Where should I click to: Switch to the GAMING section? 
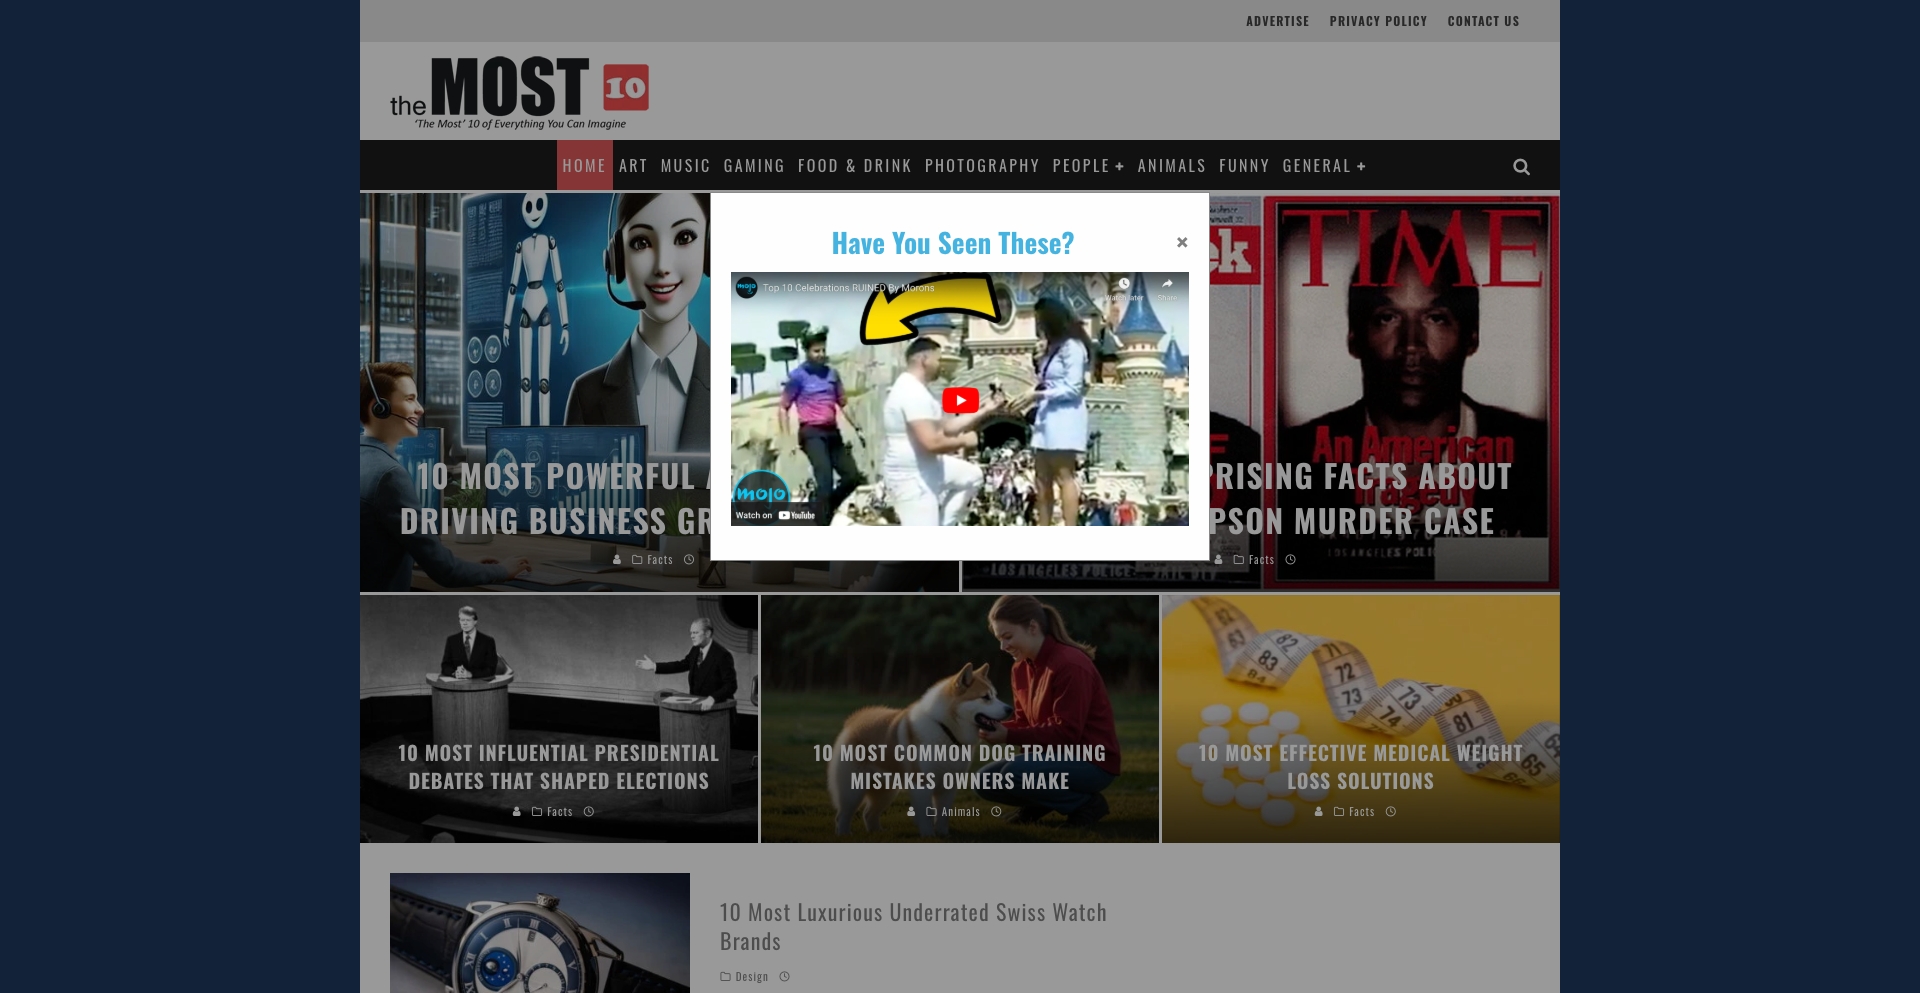(754, 166)
